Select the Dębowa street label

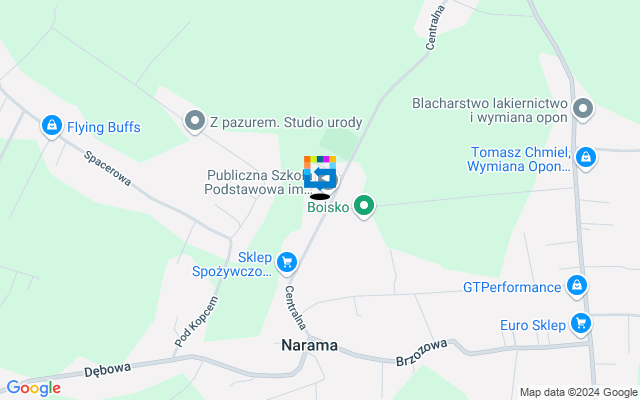(x=108, y=370)
